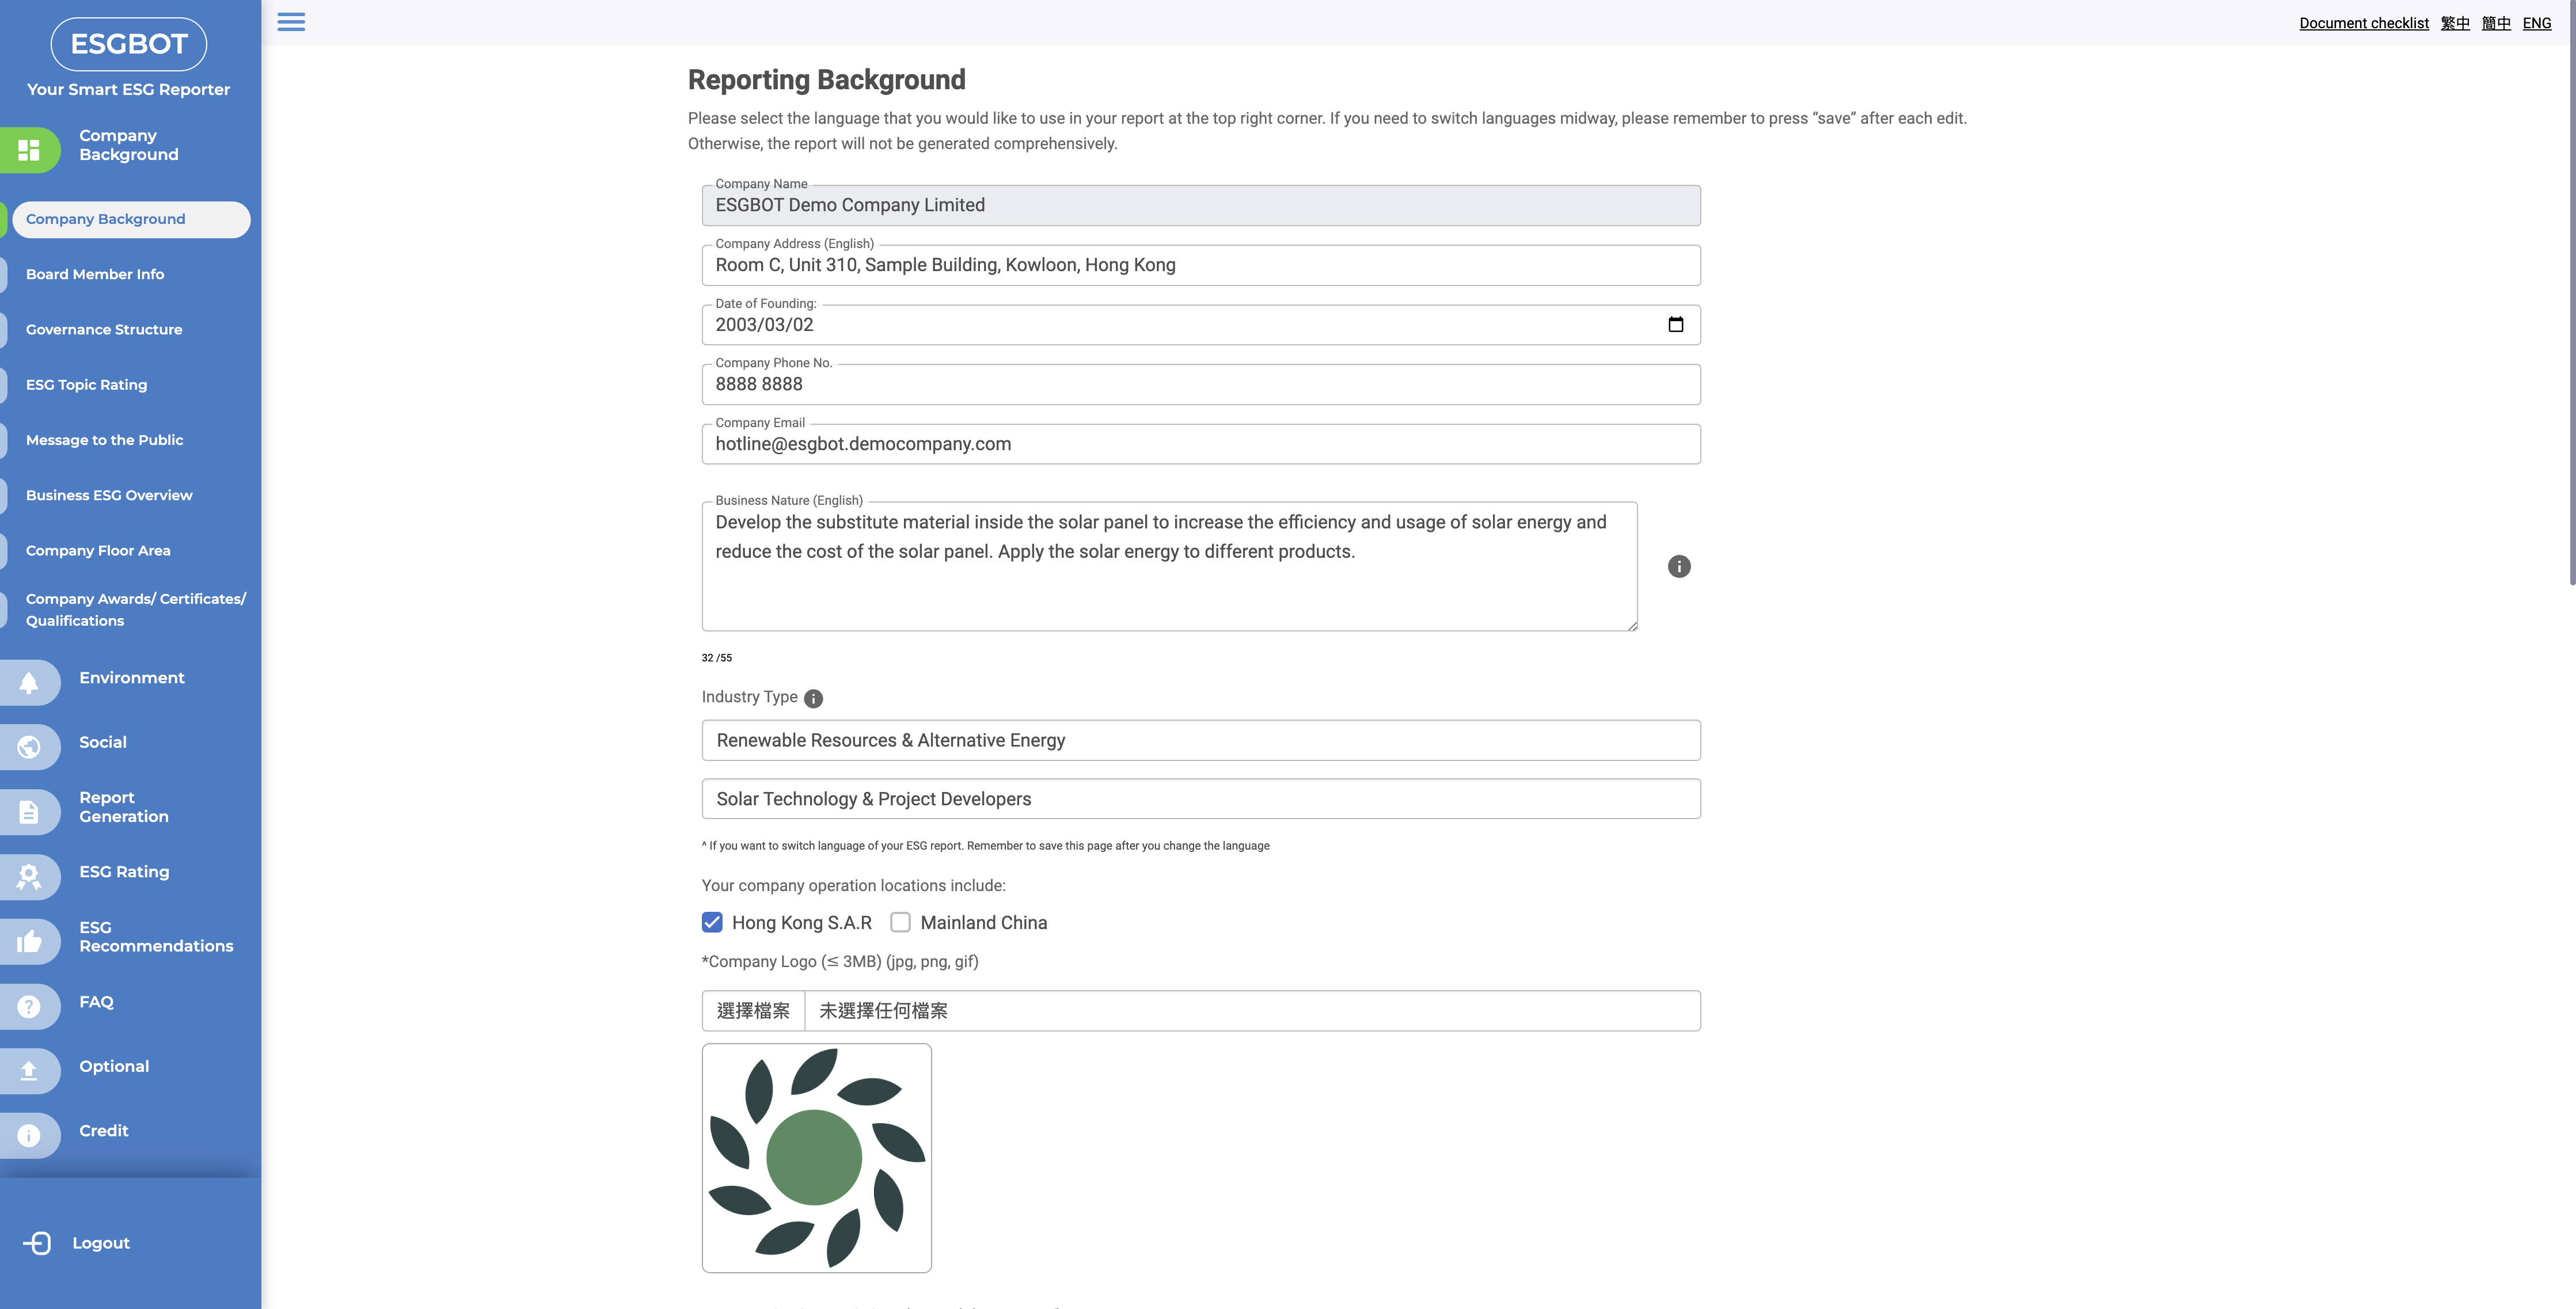Click the choose file button for logo
This screenshot has height=1309, width=2576.
[753, 1011]
